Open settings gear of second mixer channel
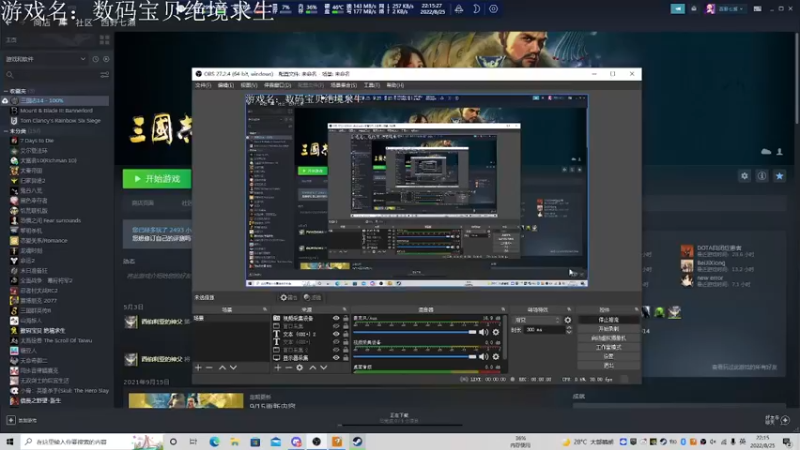800x450 pixels. pos(495,357)
